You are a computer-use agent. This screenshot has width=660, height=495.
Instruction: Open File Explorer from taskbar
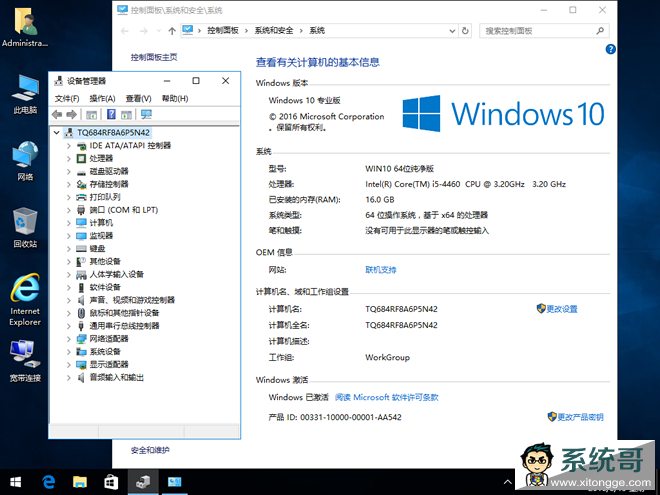pos(80,482)
